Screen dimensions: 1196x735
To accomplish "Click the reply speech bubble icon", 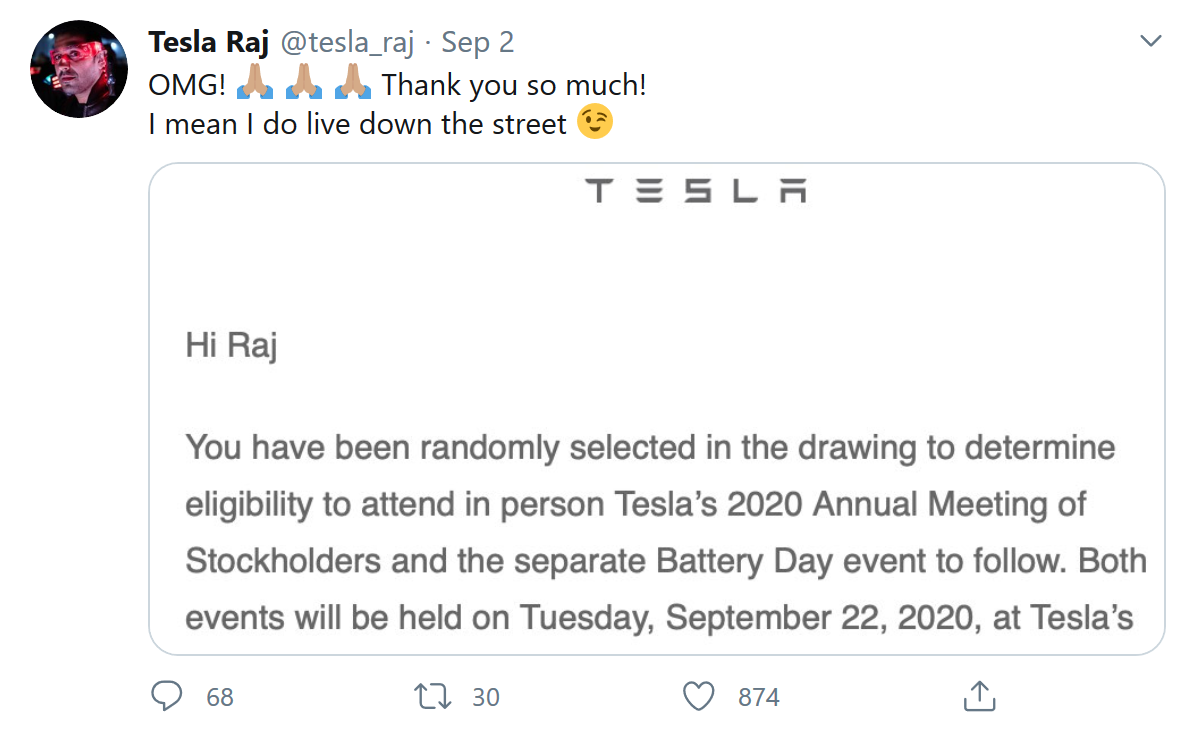I will coord(167,695).
